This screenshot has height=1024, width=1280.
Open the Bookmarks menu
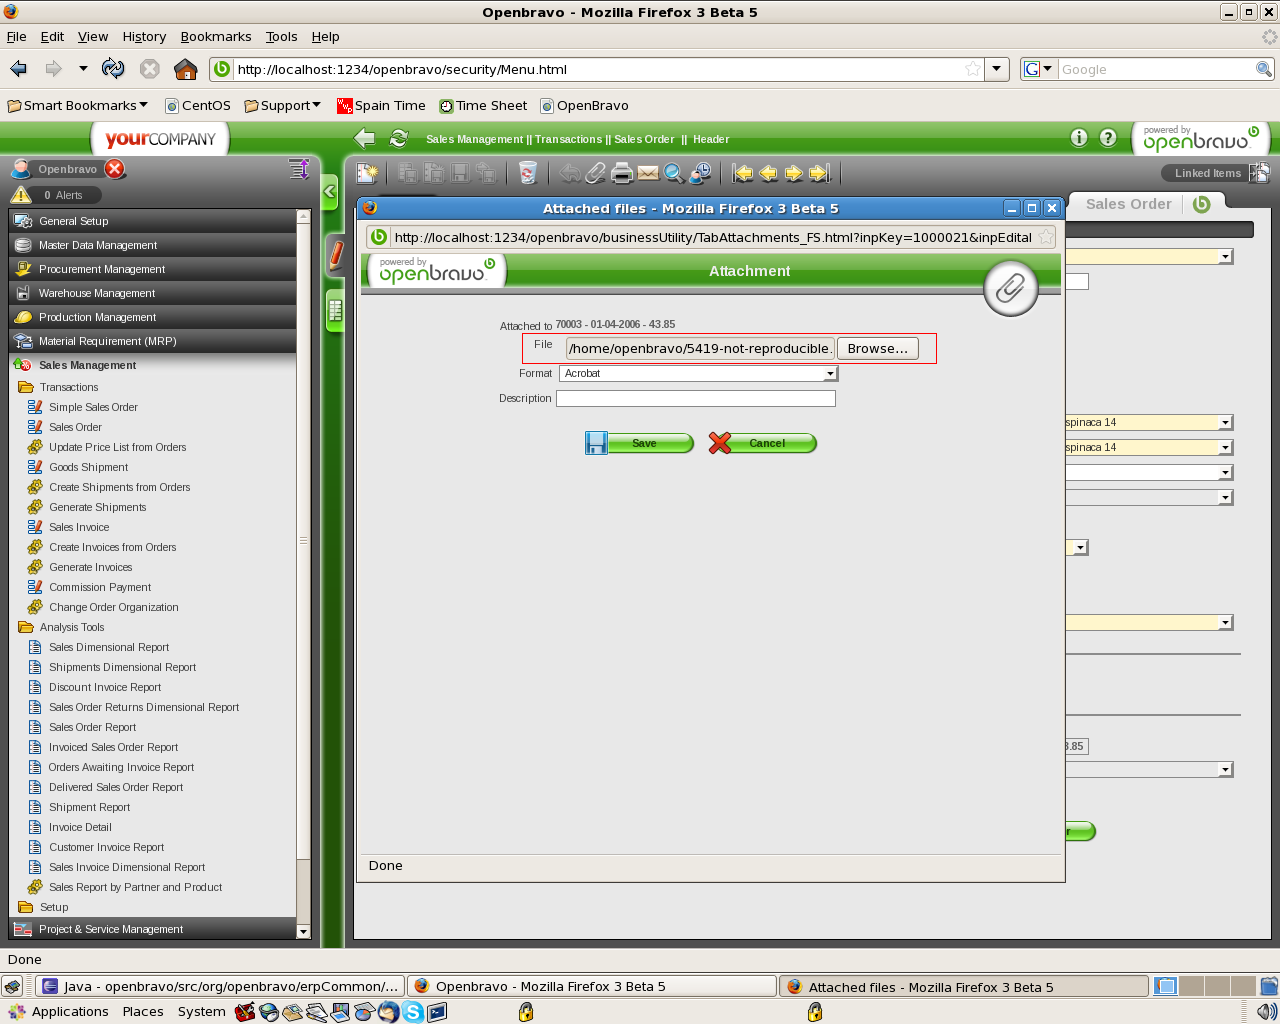click(215, 36)
